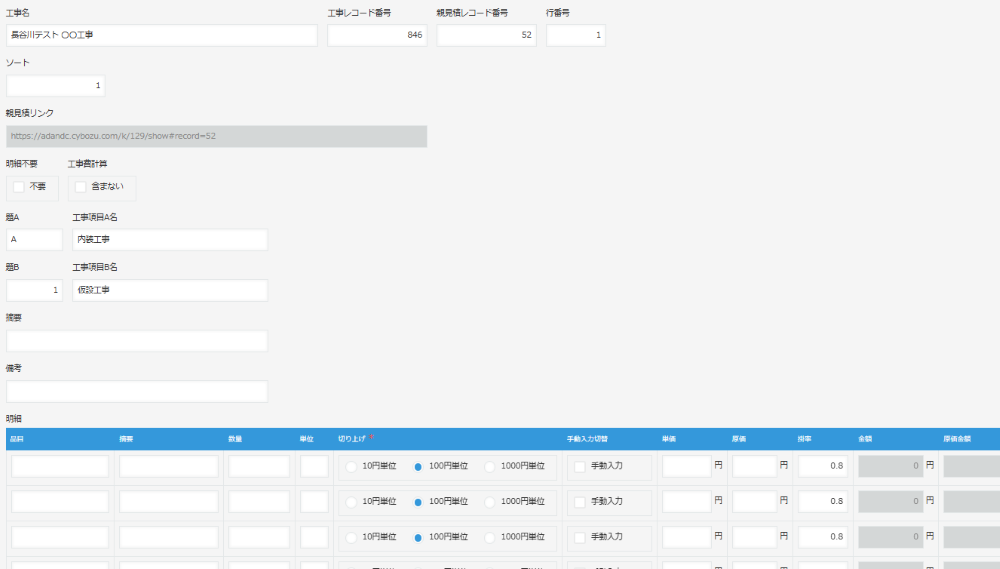Click the 単価 field in the first row
Viewport: 1000px width, 569px height.
tap(686, 466)
